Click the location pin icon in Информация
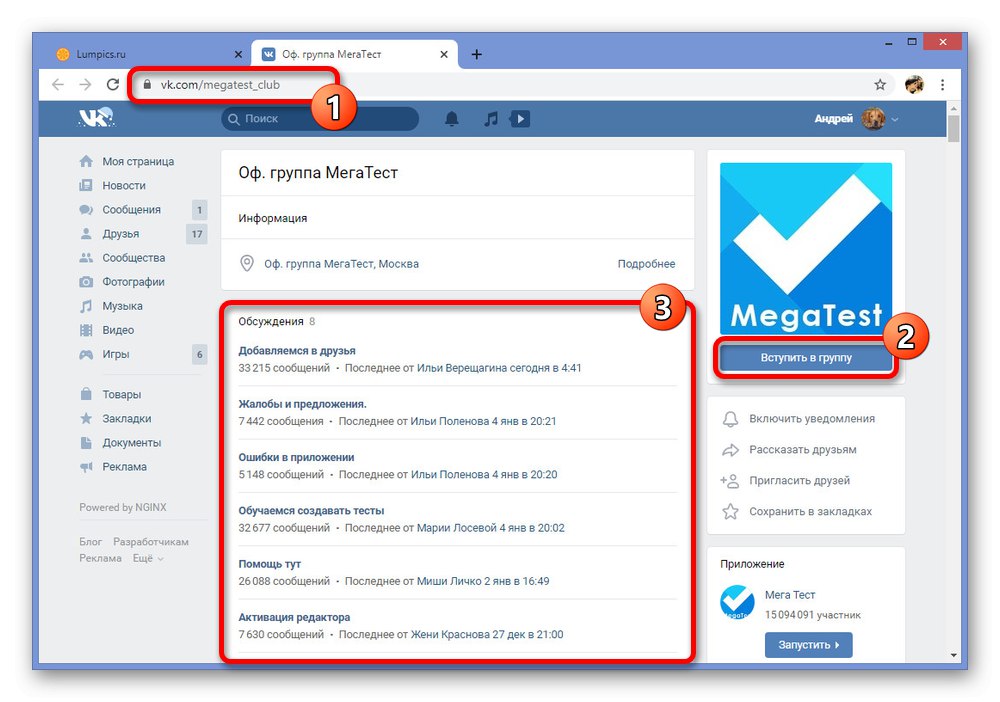 pos(247,263)
